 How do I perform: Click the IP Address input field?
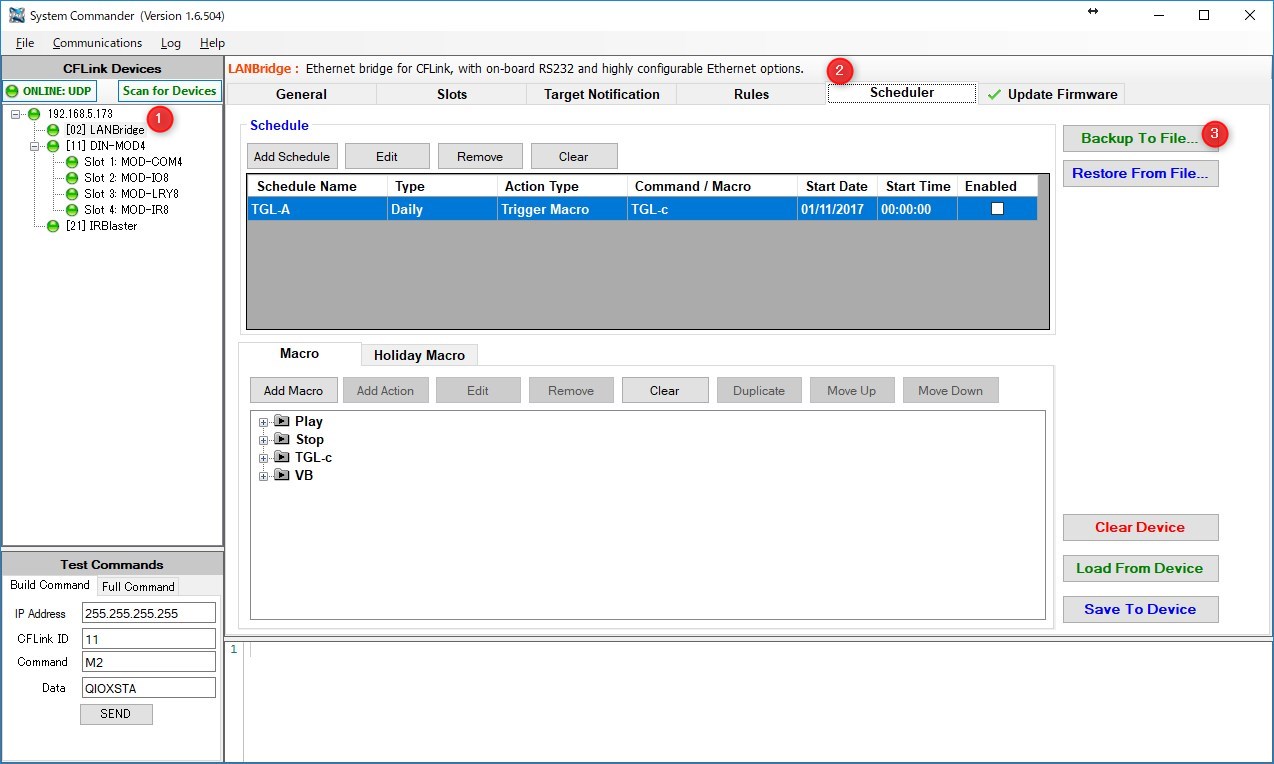click(x=149, y=613)
